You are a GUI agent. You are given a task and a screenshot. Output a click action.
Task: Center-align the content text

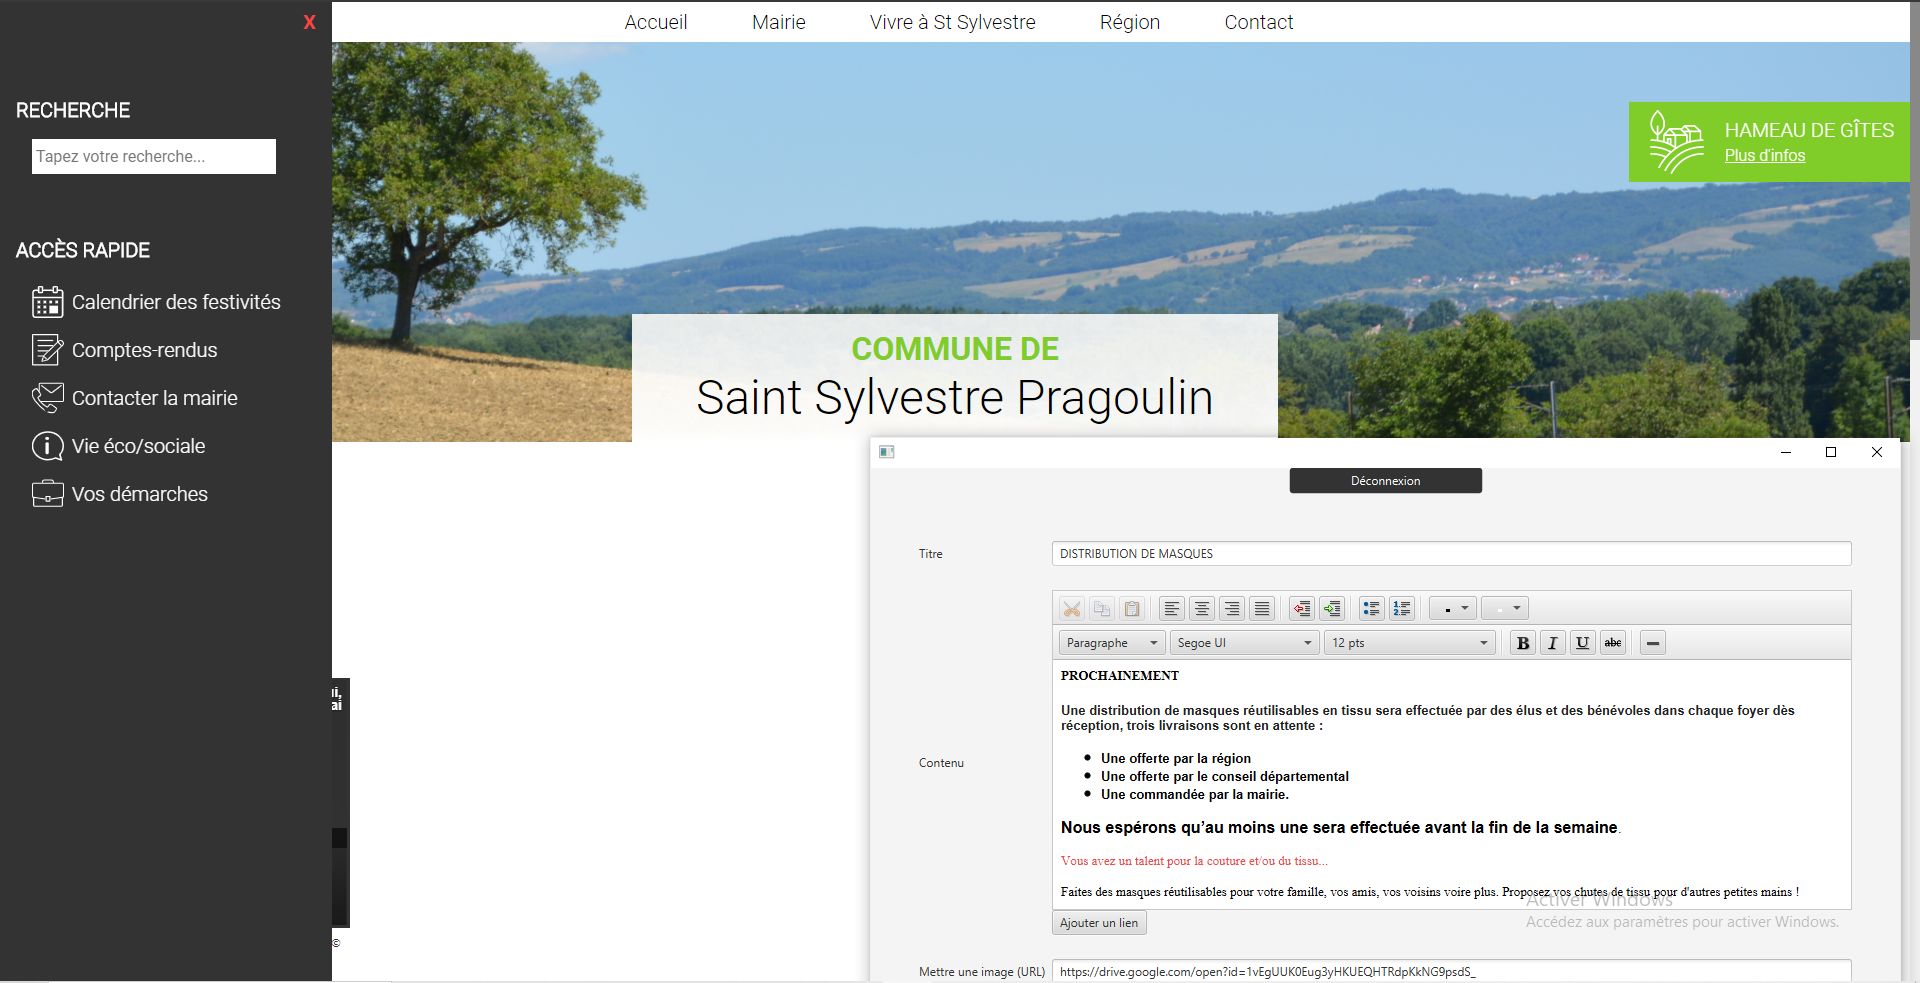pos(1202,608)
